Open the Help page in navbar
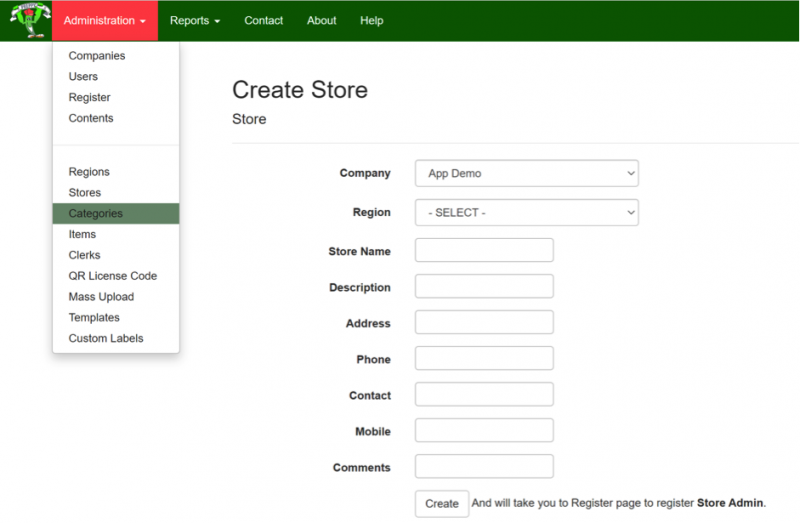 coord(371,21)
